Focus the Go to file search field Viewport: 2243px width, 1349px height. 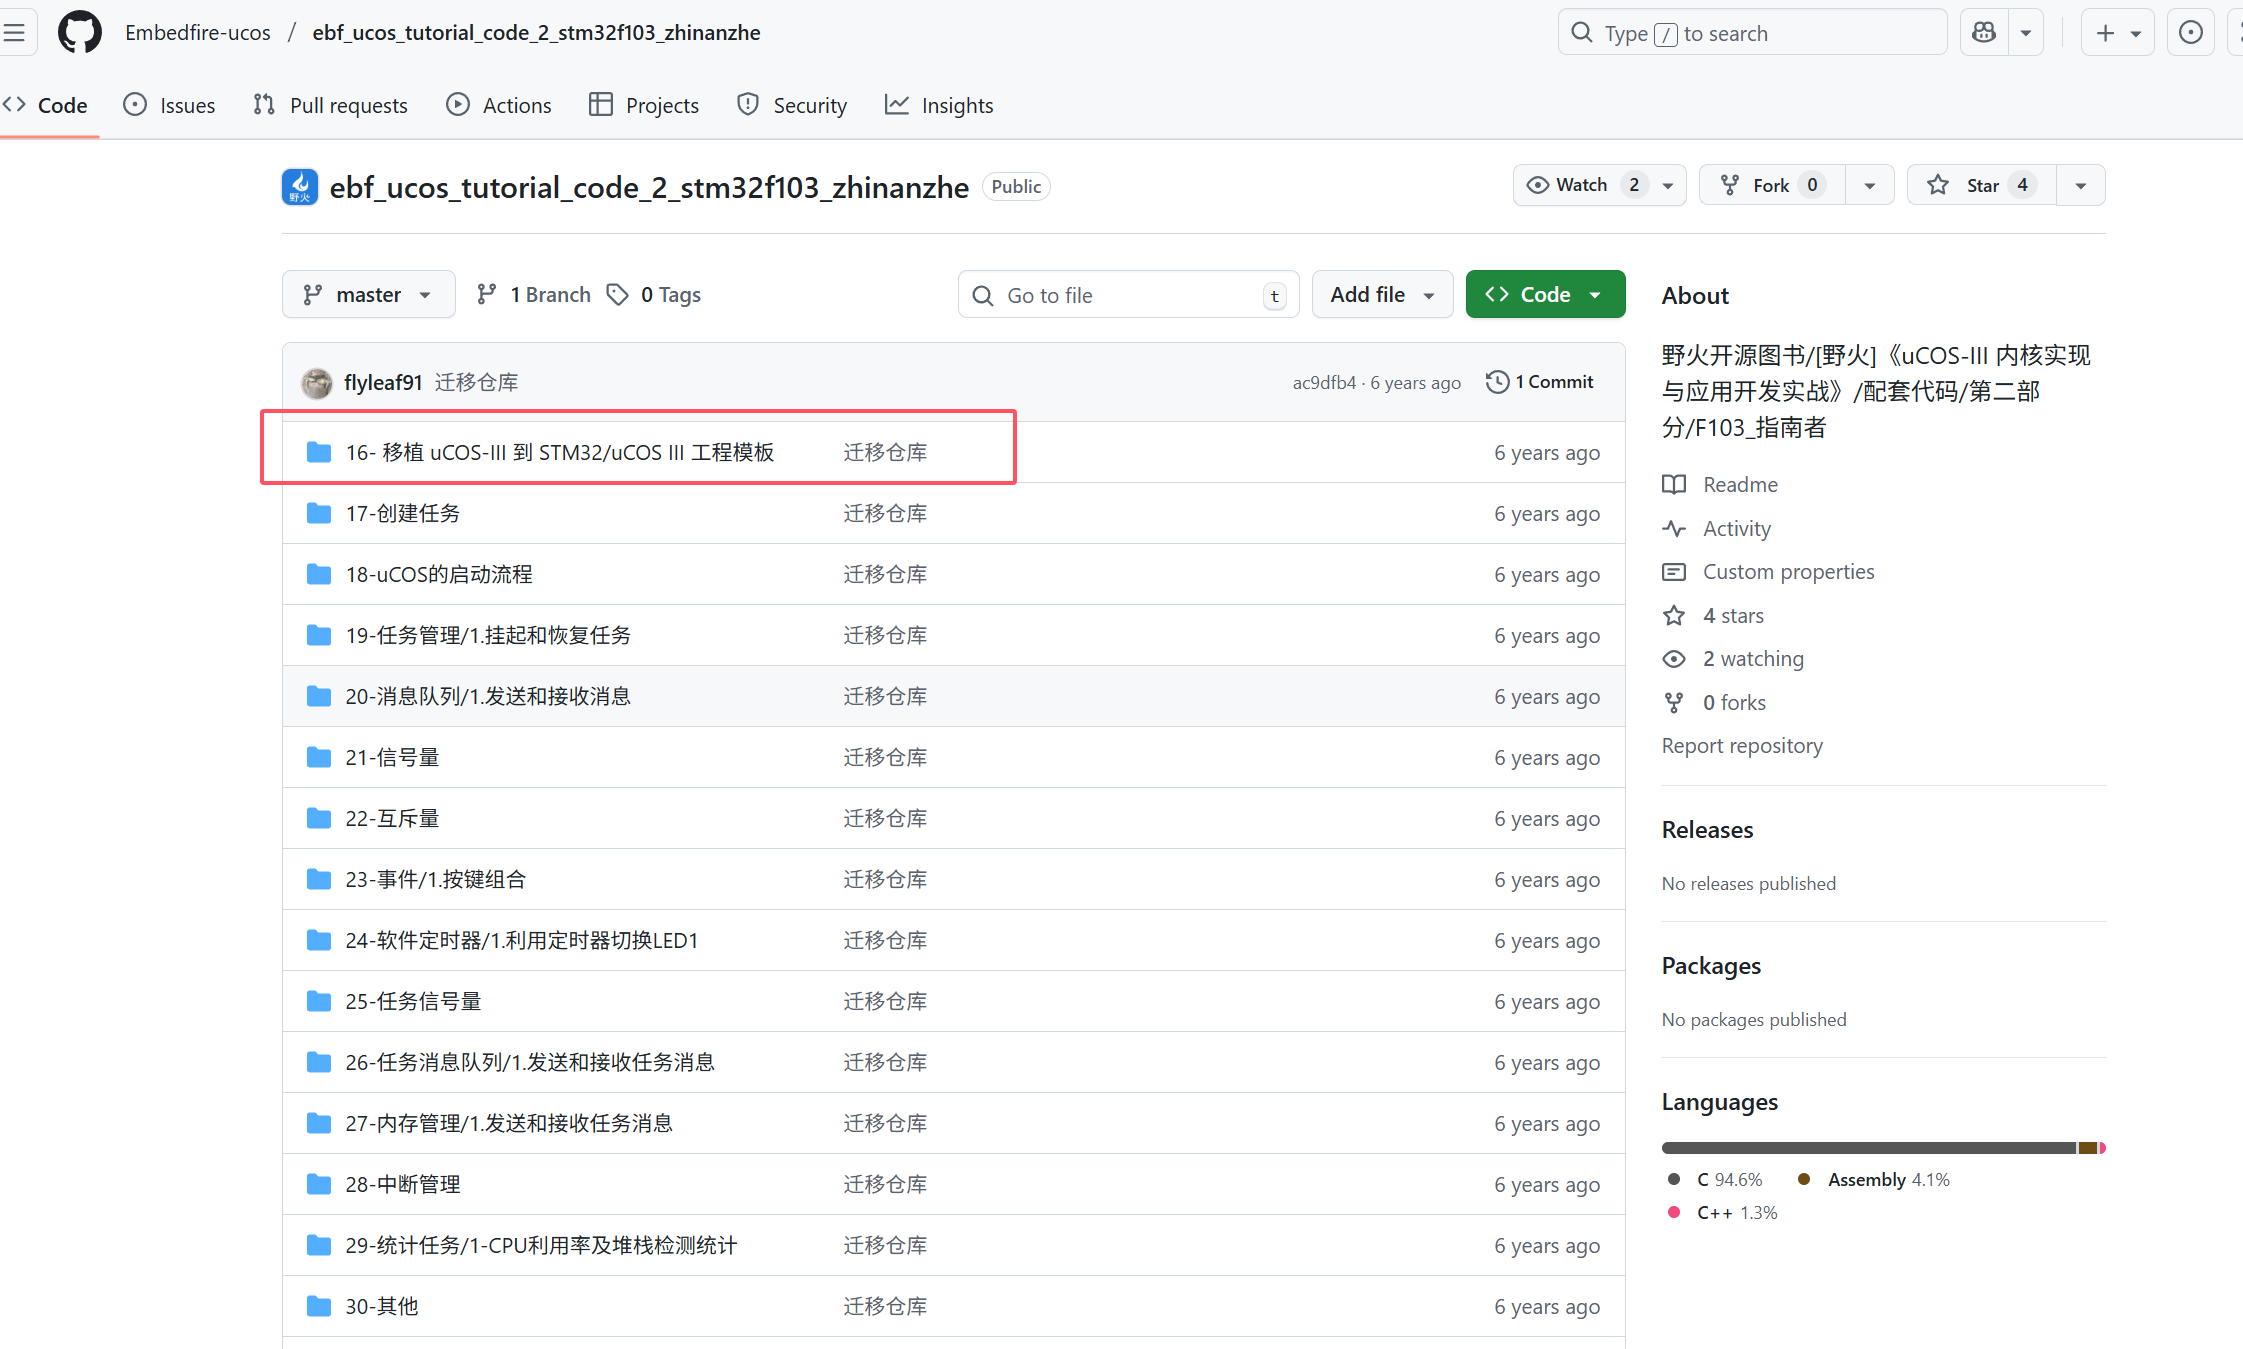pos(1128,296)
